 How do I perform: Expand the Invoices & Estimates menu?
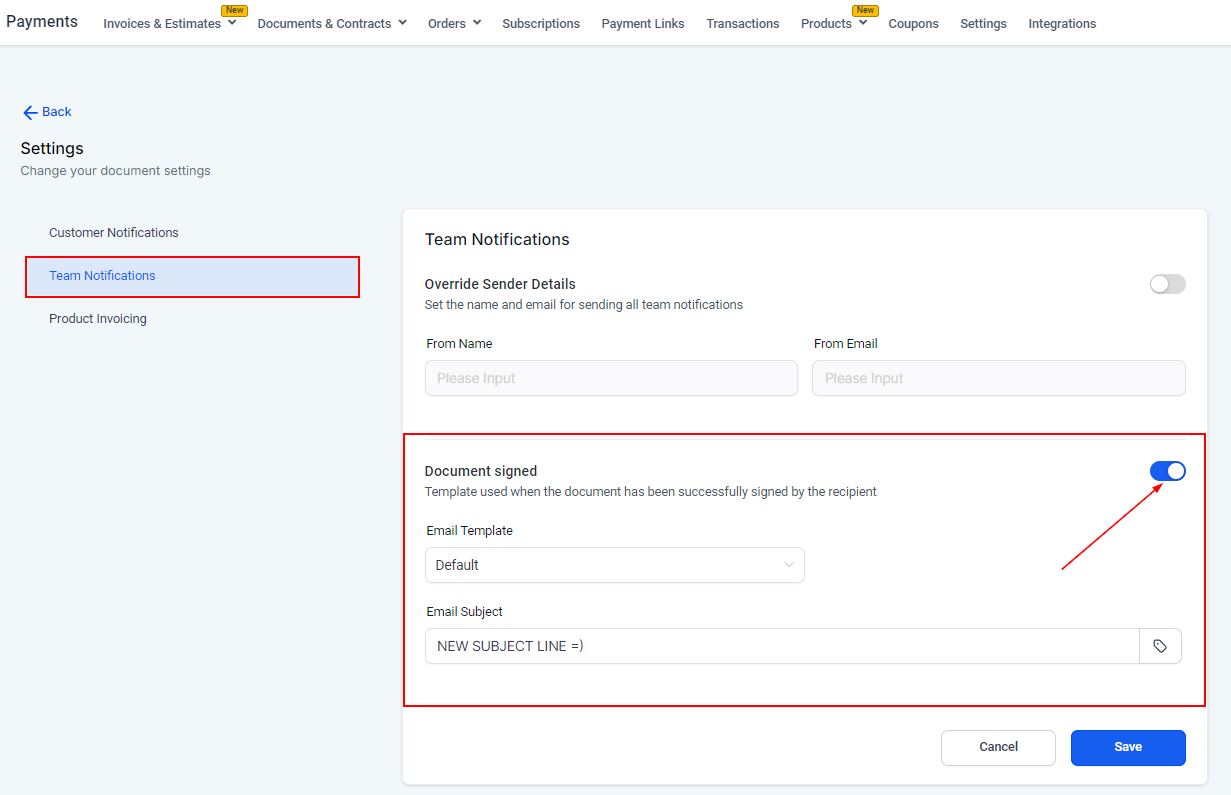(x=170, y=23)
